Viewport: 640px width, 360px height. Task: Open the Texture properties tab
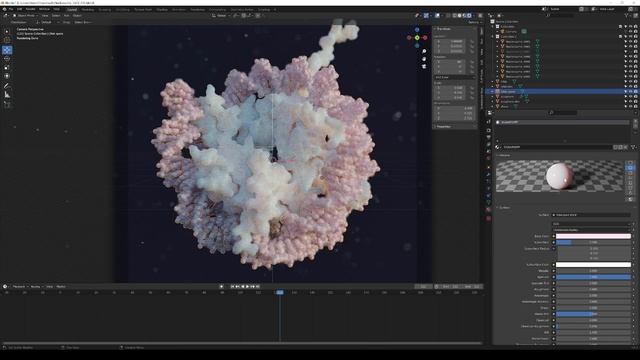[x=489, y=218]
